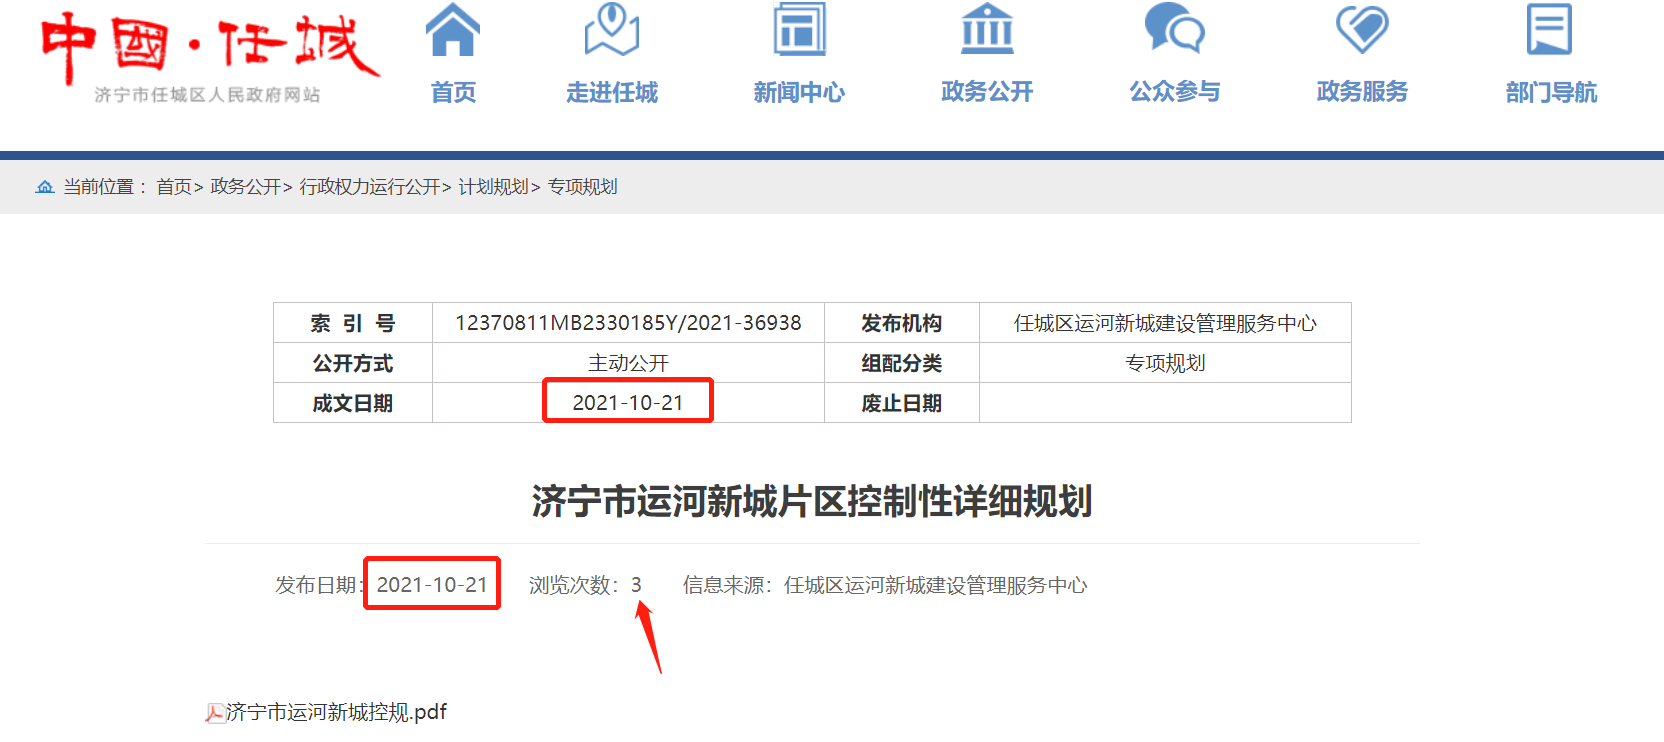Follow the 行政权力运行公开 breadcrumb link
1664x742 pixels.
370,187
